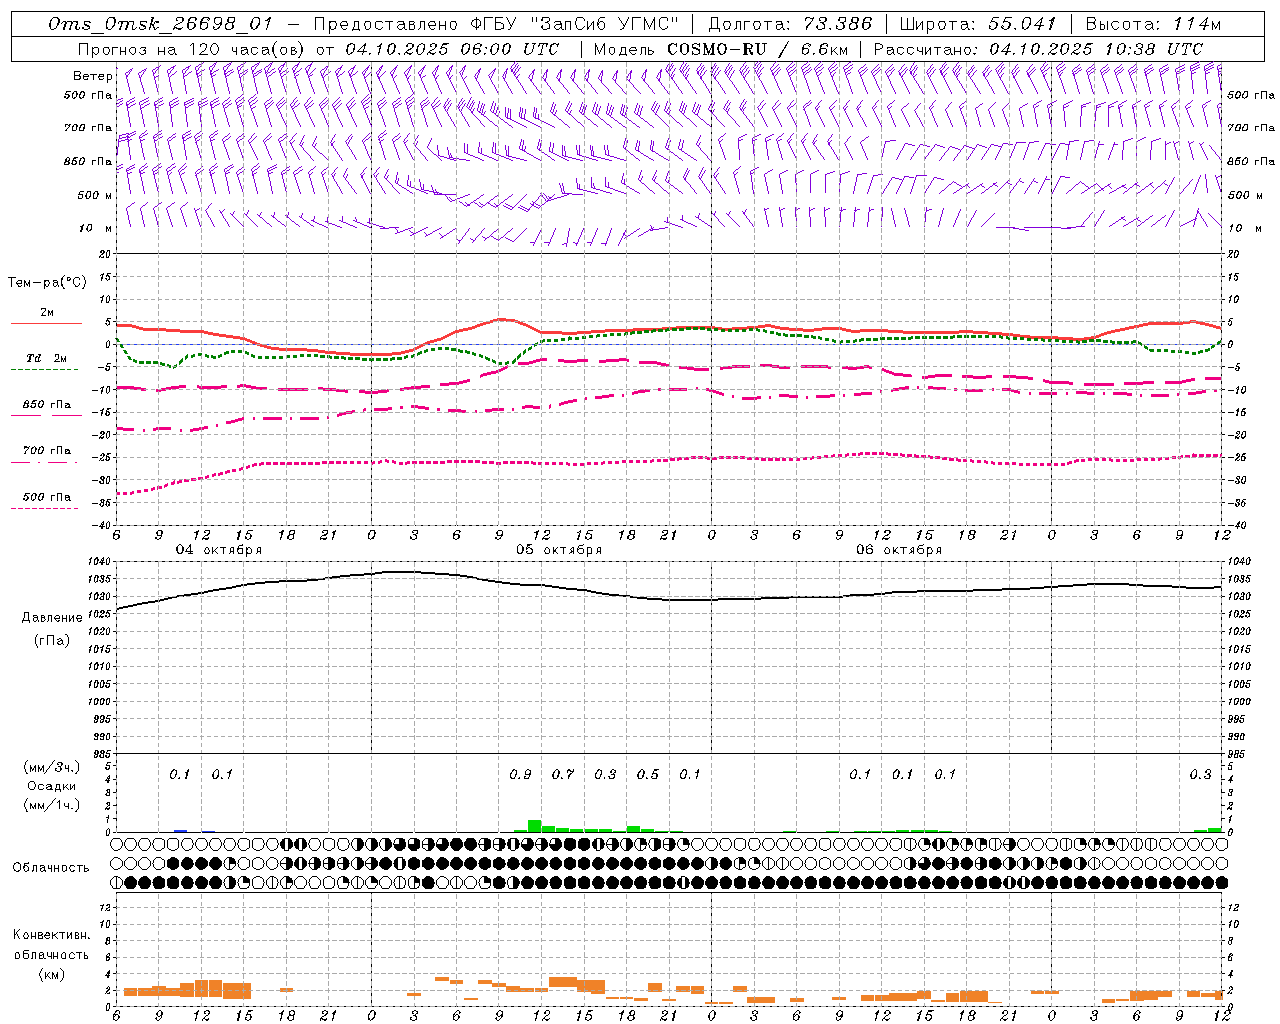Click the Ветер wind panel label
This screenshot has width=1280, height=1024.
coord(93,76)
